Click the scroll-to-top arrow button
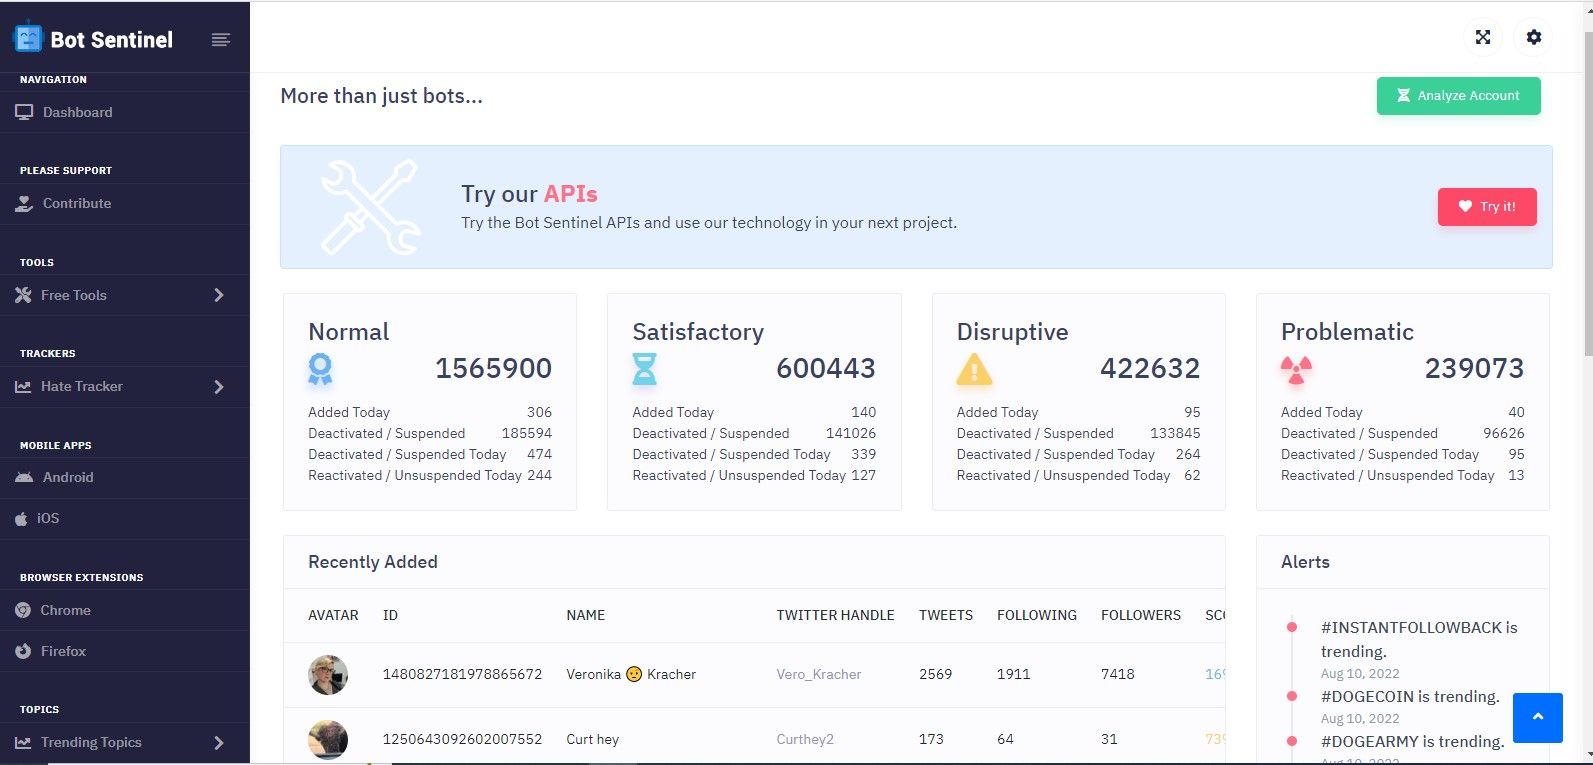Screen dimensions: 1593x765 (1538, 717)
